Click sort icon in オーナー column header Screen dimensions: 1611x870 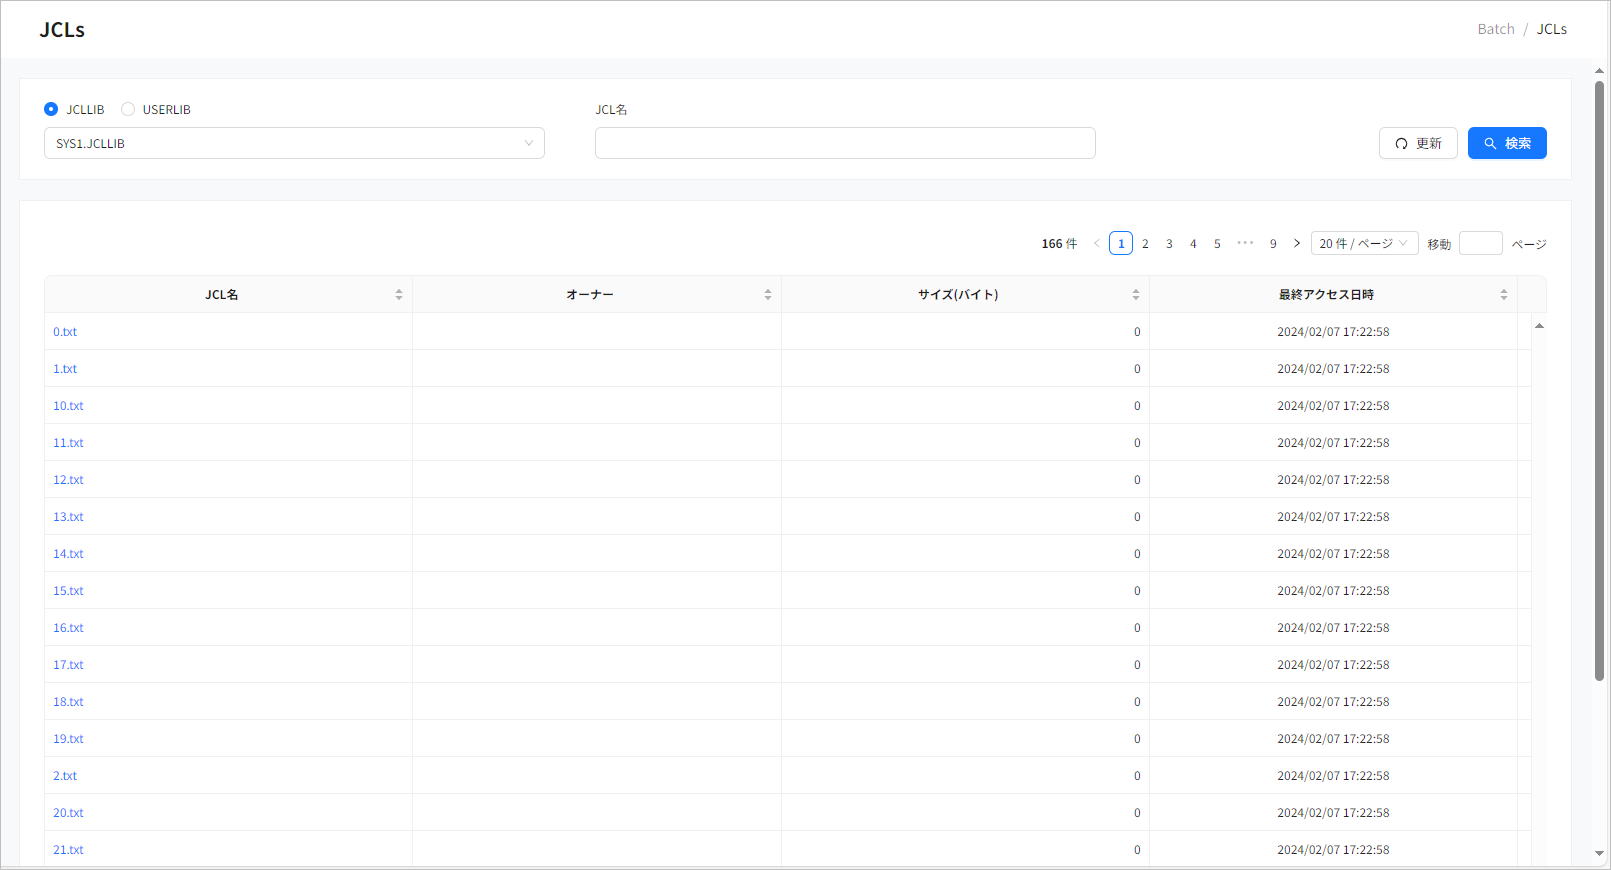(x=767, y=295)
